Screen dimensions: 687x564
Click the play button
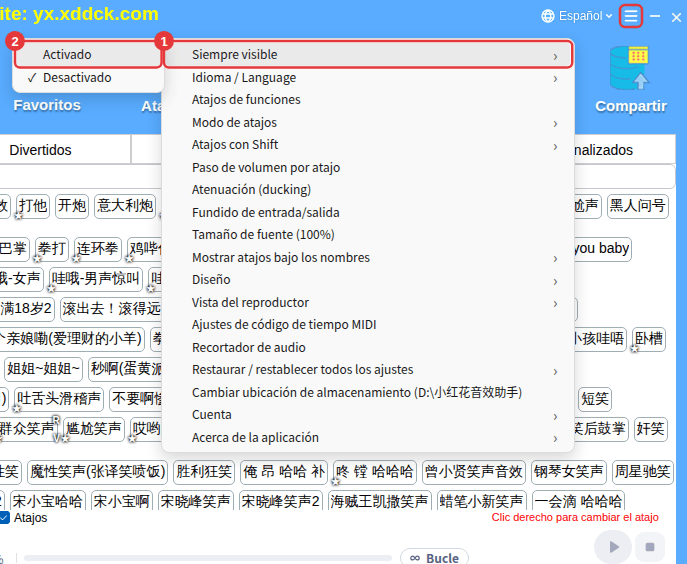point(613,546)
